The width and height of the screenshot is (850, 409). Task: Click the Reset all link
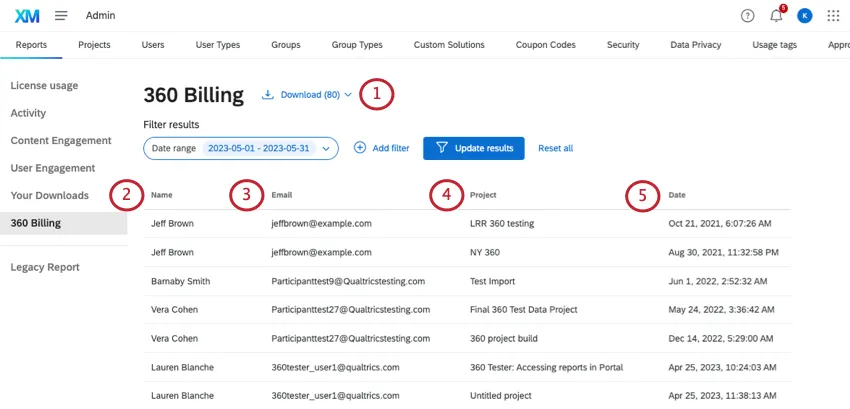pyautogui.click(x=555, y=148)
